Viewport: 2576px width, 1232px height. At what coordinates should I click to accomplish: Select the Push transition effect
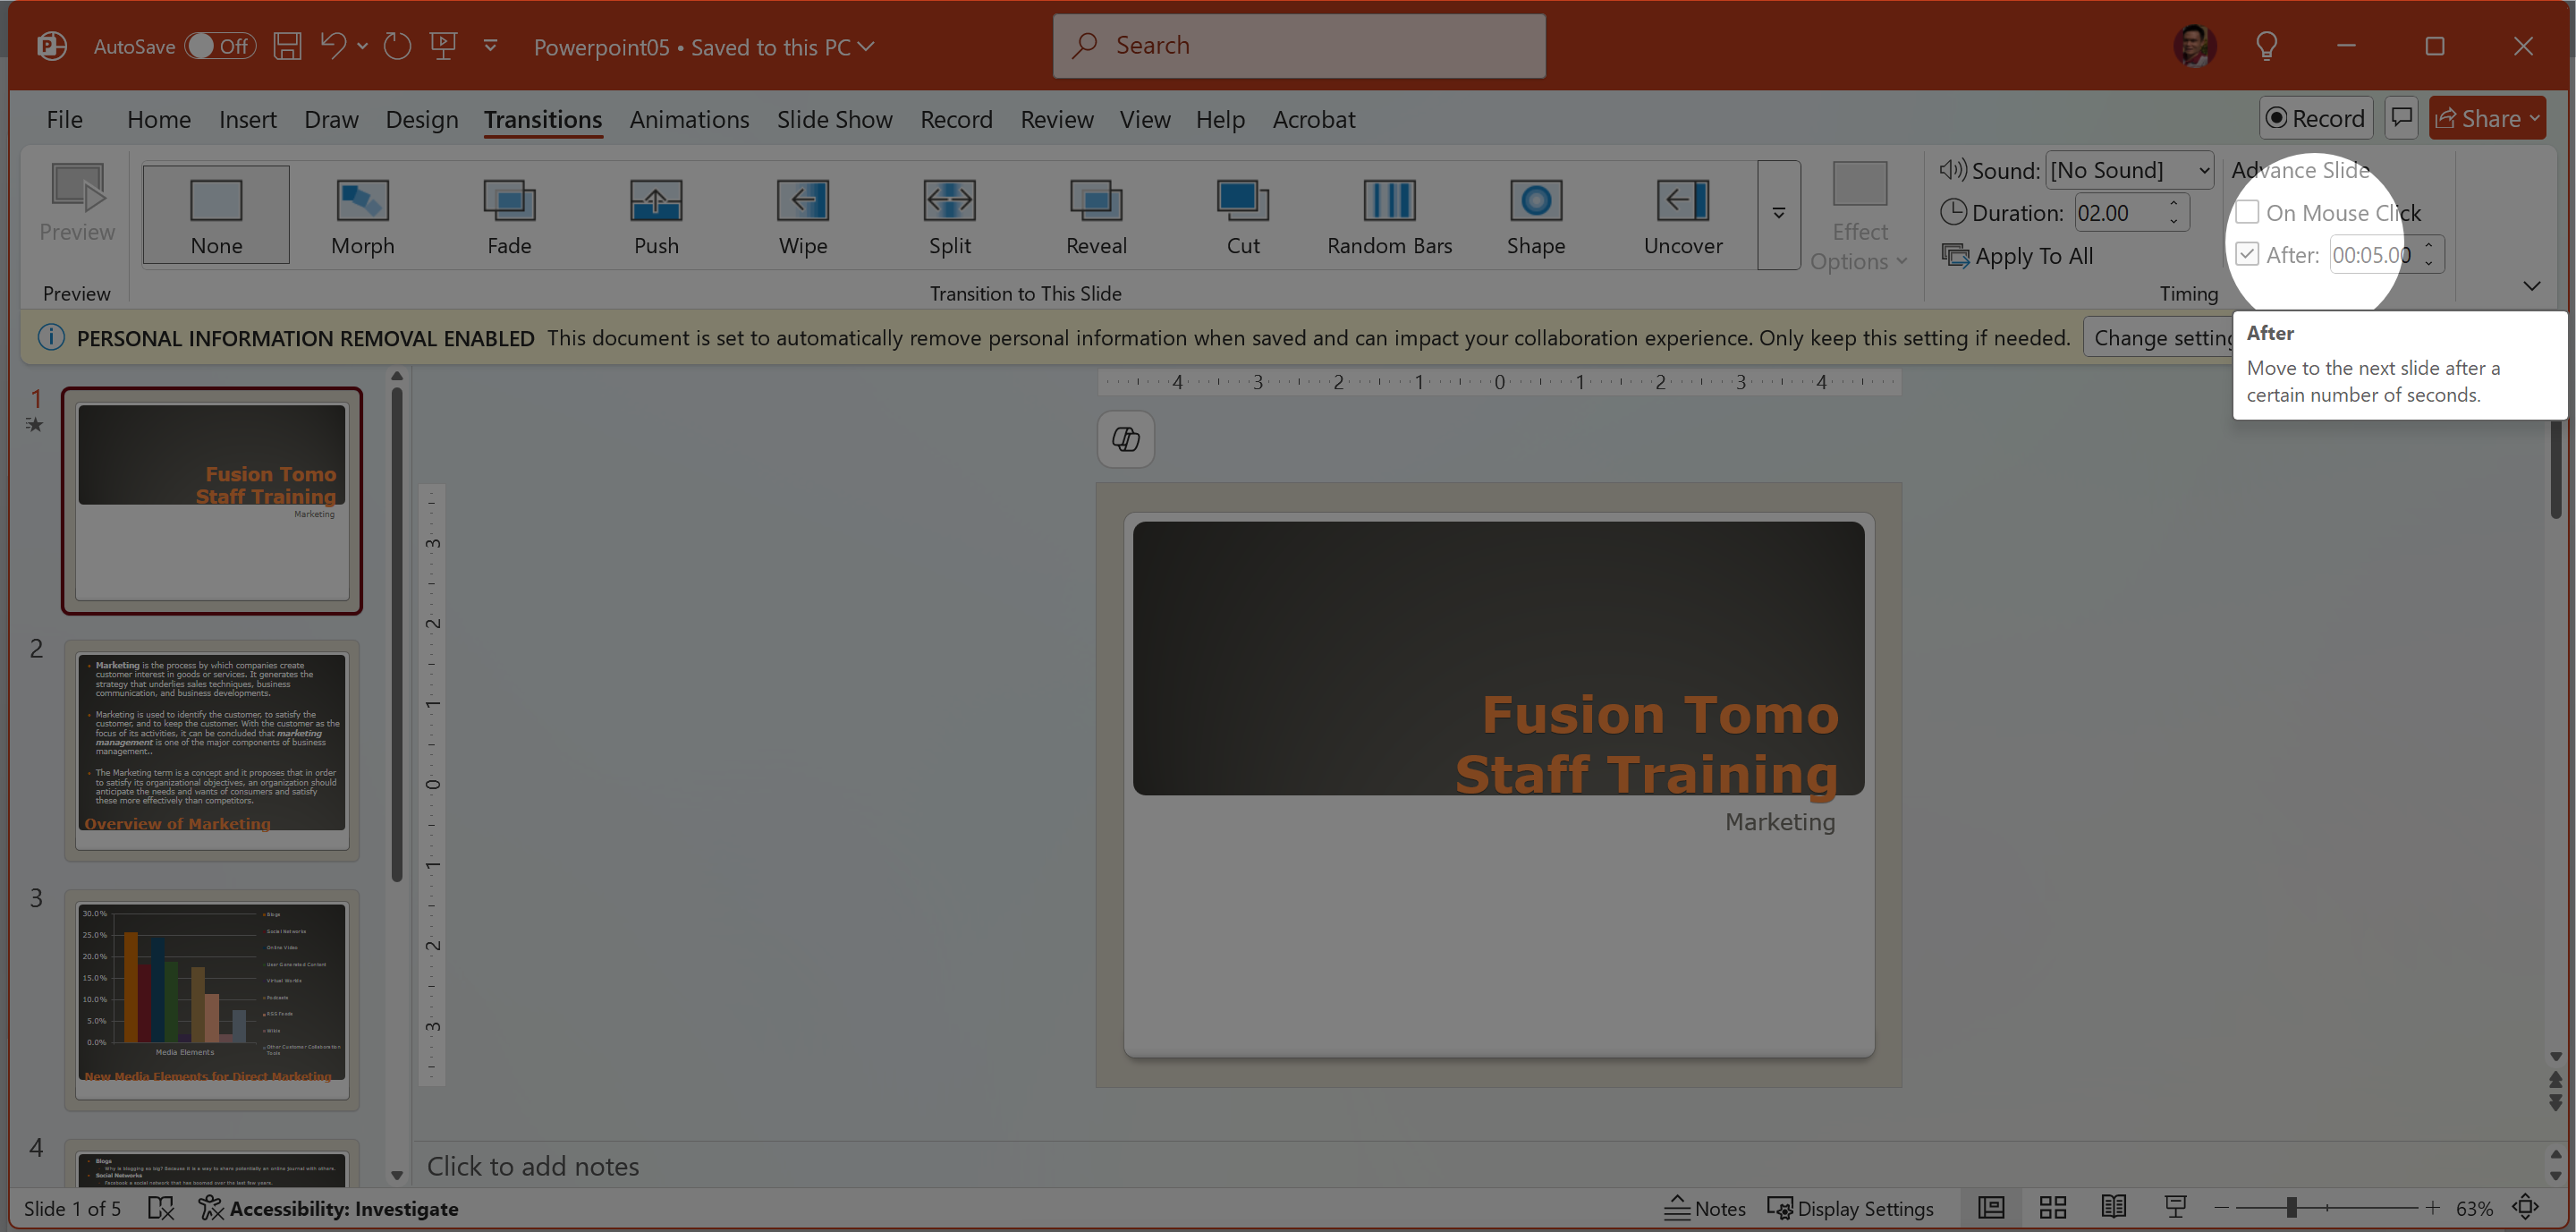pos(656,216)
